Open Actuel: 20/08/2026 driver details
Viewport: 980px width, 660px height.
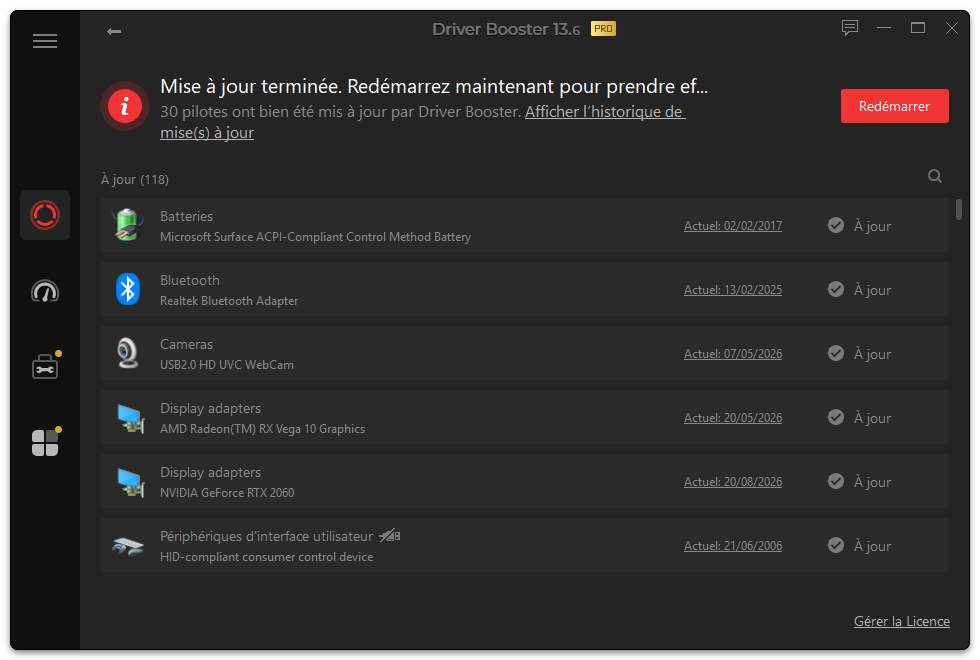(732, 482)
